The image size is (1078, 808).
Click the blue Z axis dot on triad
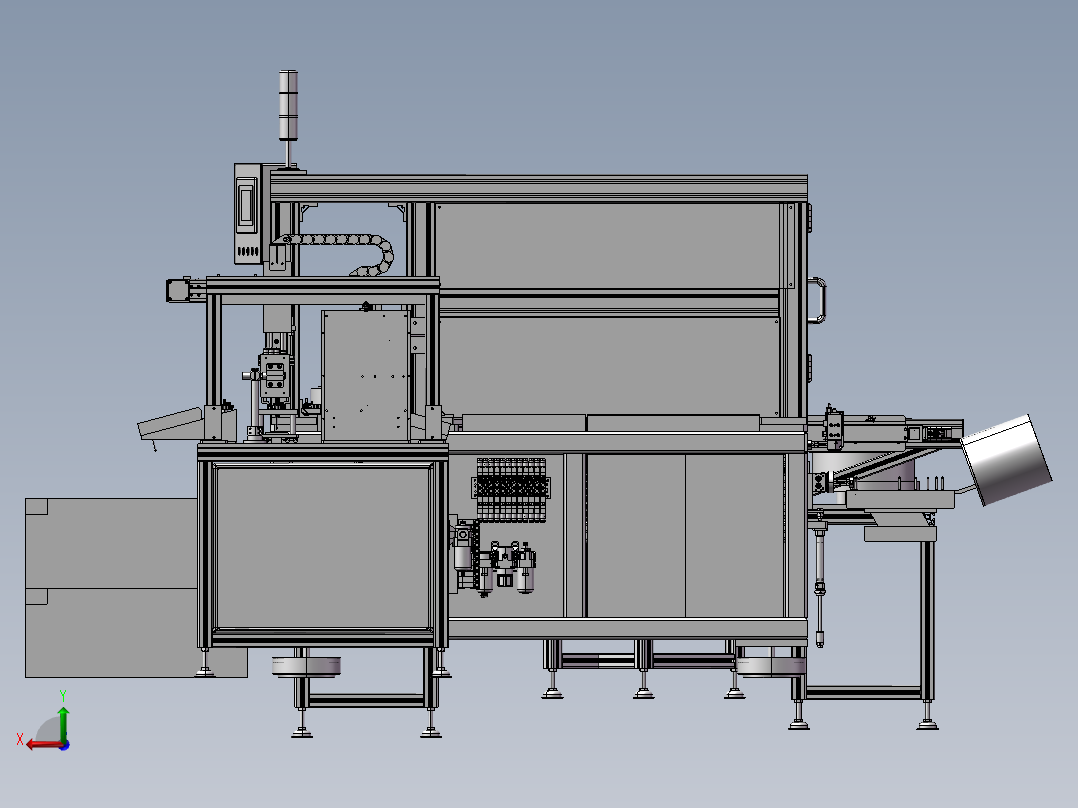(65, 745)
